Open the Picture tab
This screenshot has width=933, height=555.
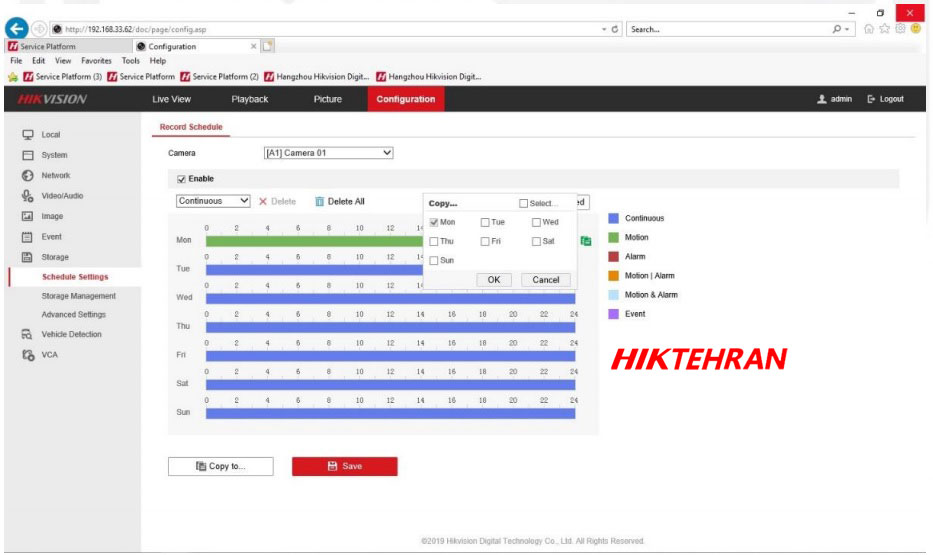pos(328,99)
